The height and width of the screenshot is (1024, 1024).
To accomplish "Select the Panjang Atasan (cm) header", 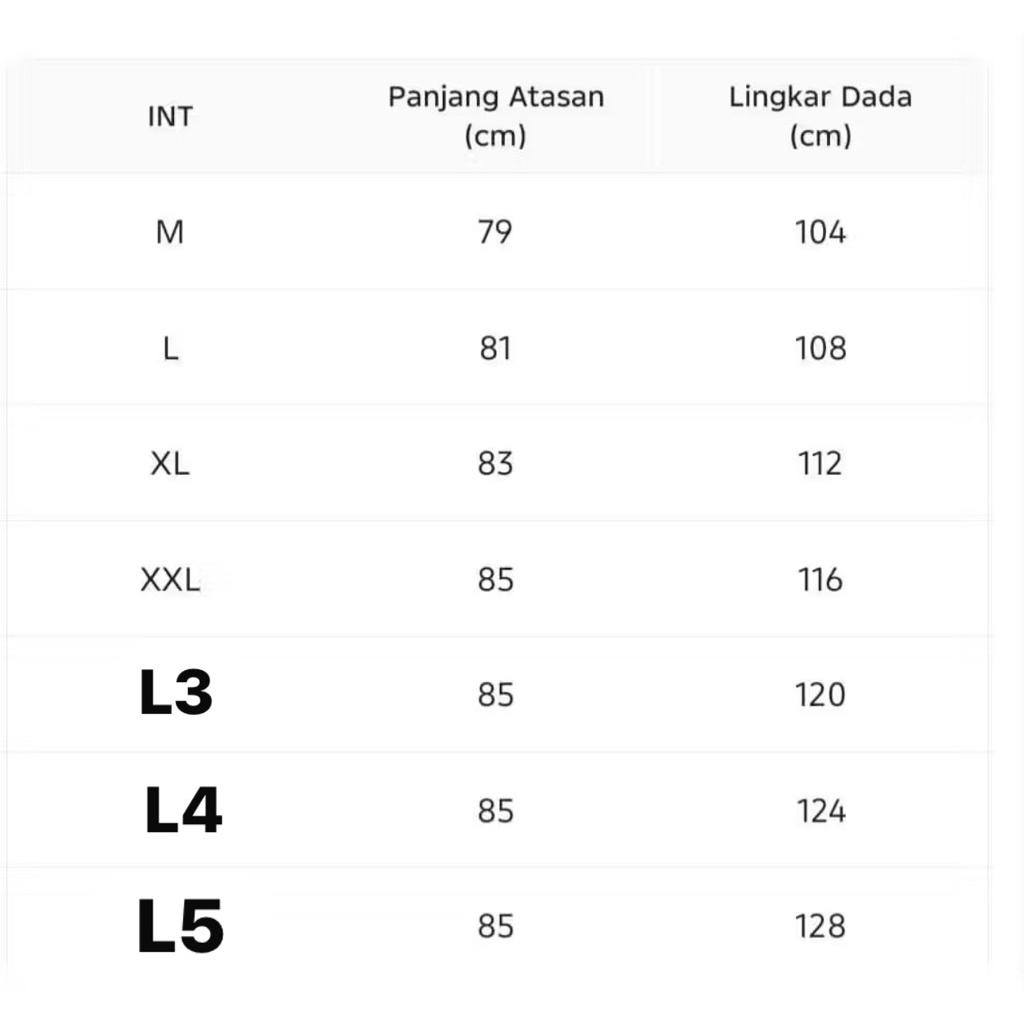I will click(x=496, y=116).
